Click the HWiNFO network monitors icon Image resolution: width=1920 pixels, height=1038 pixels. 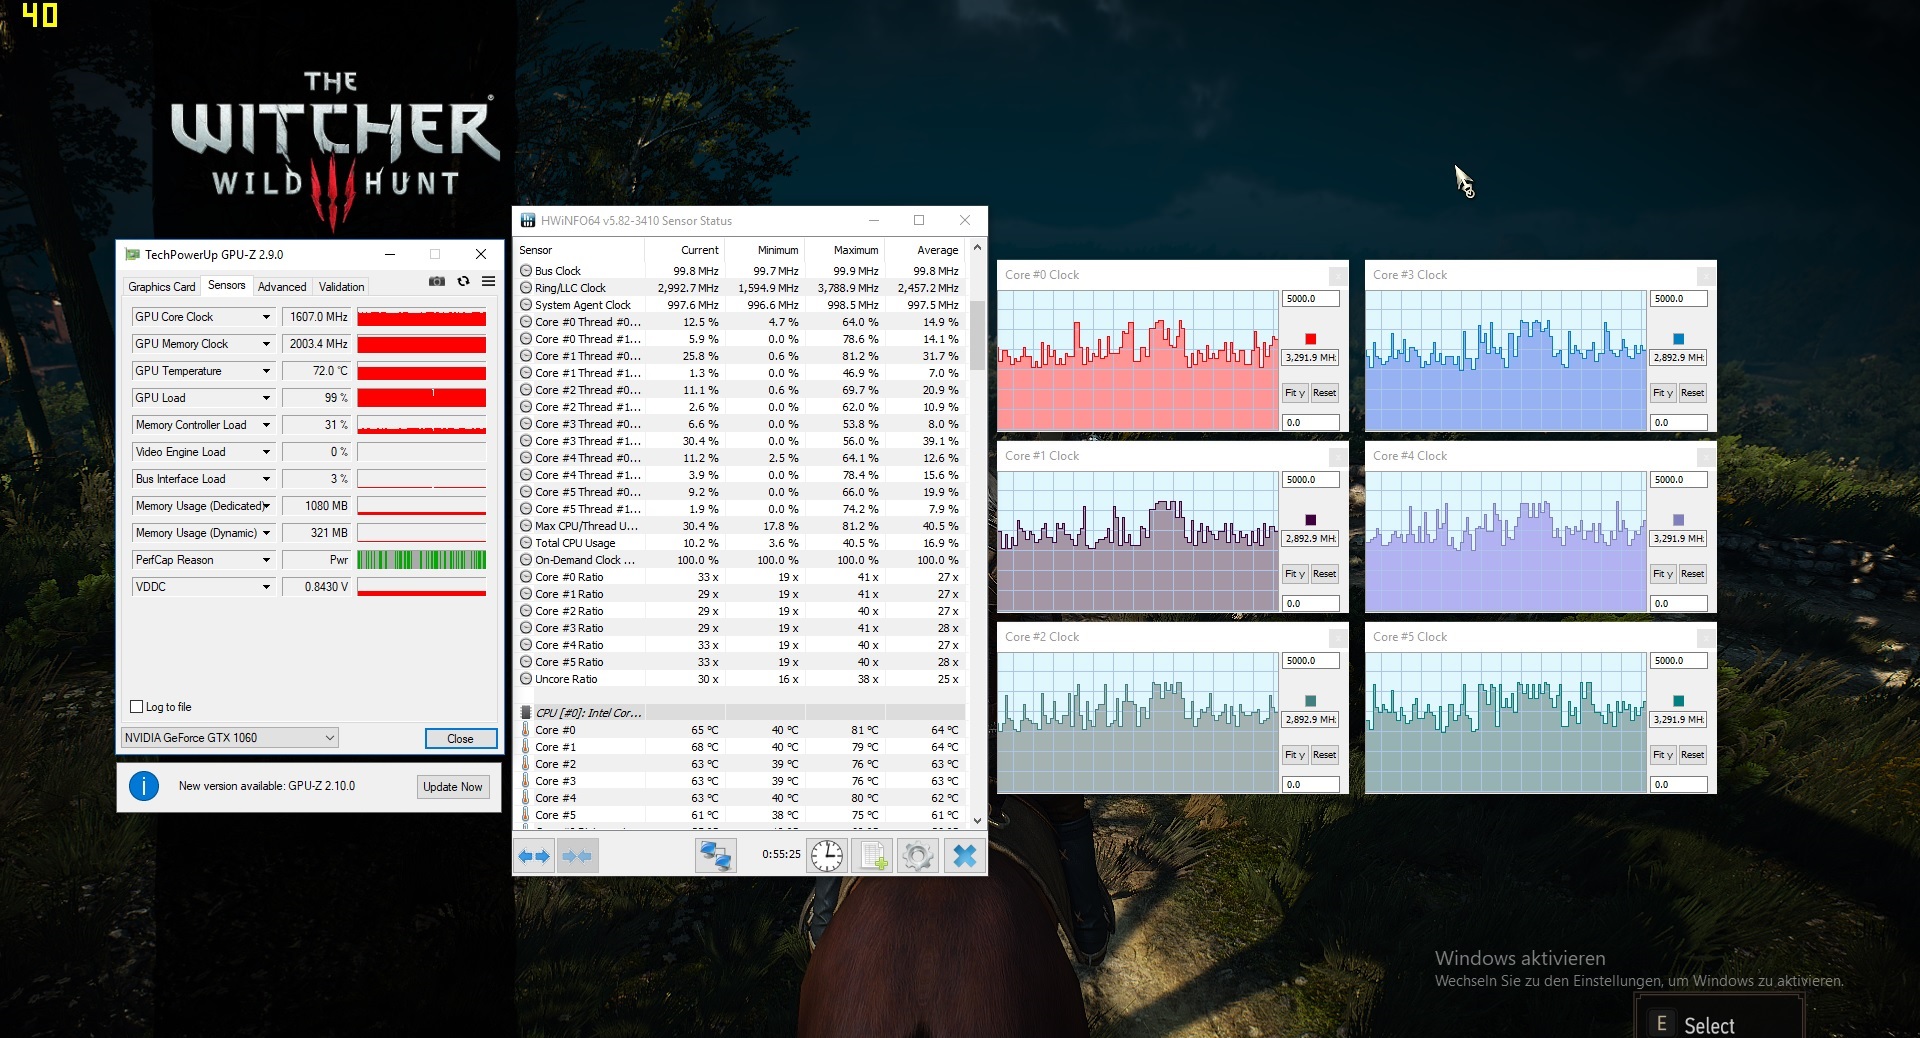point(715,856)
